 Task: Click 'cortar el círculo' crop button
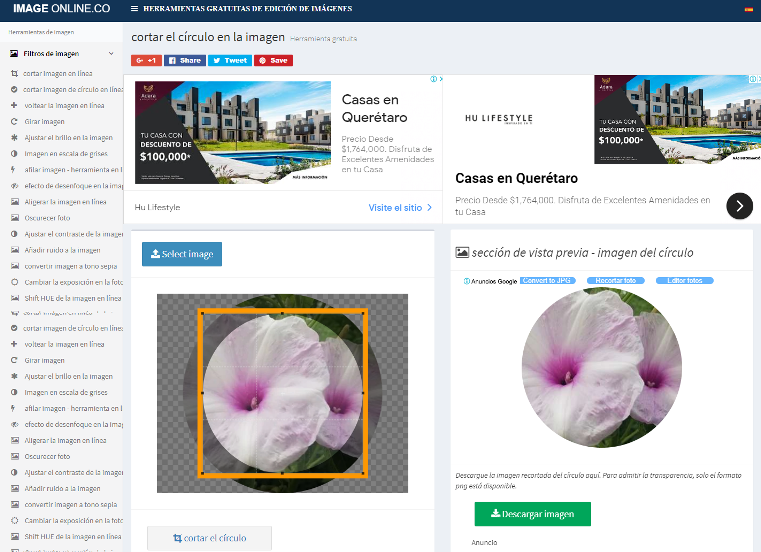(x=209, y=538)
